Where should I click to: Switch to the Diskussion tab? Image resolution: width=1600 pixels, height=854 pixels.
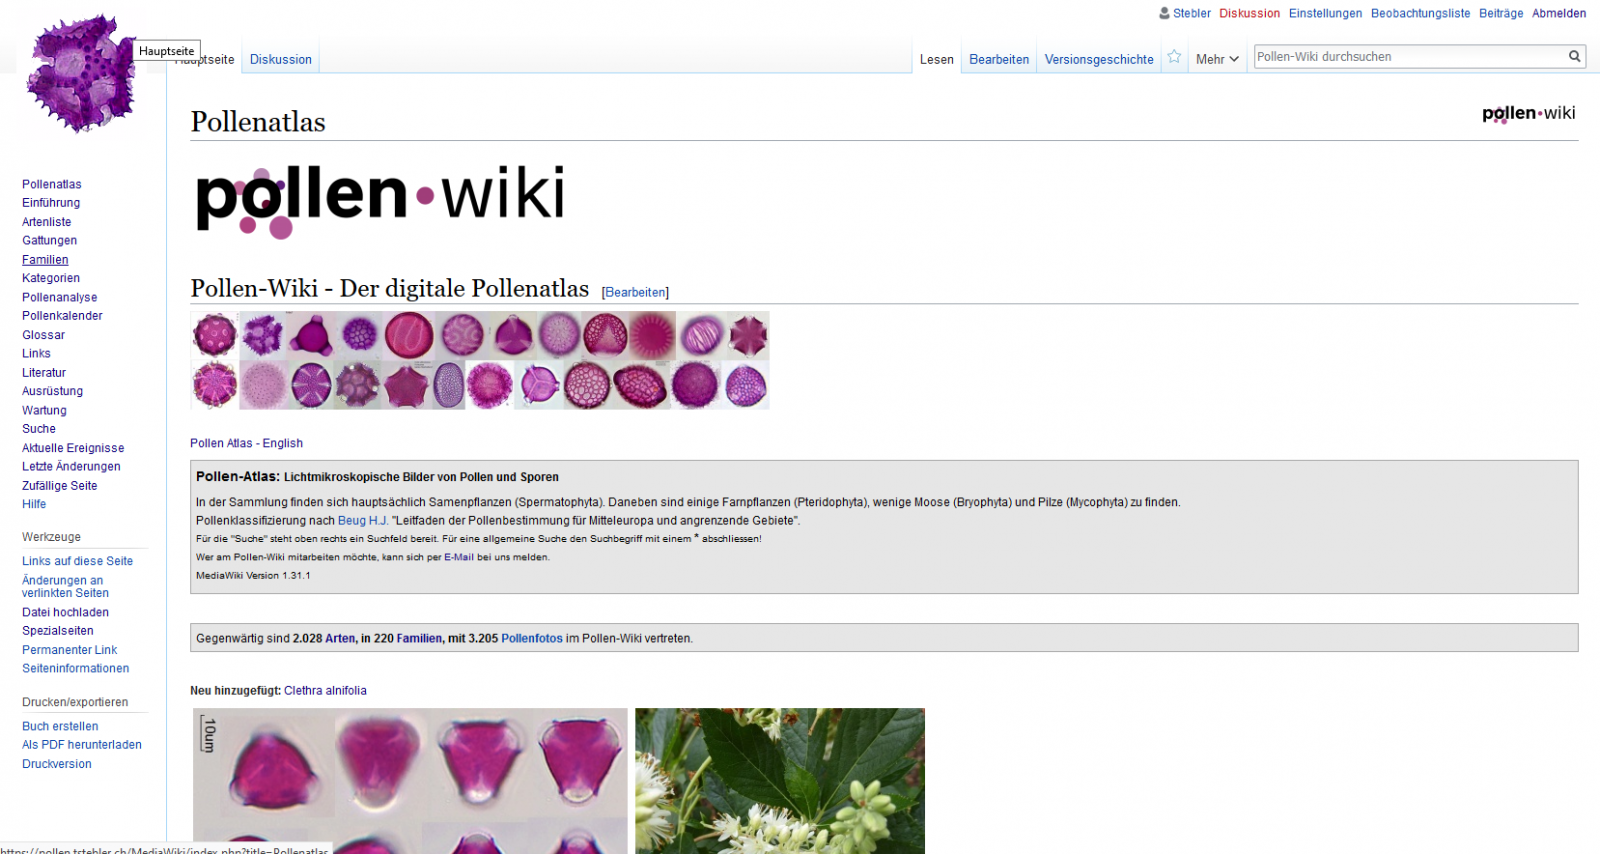[x=281, y=59]
